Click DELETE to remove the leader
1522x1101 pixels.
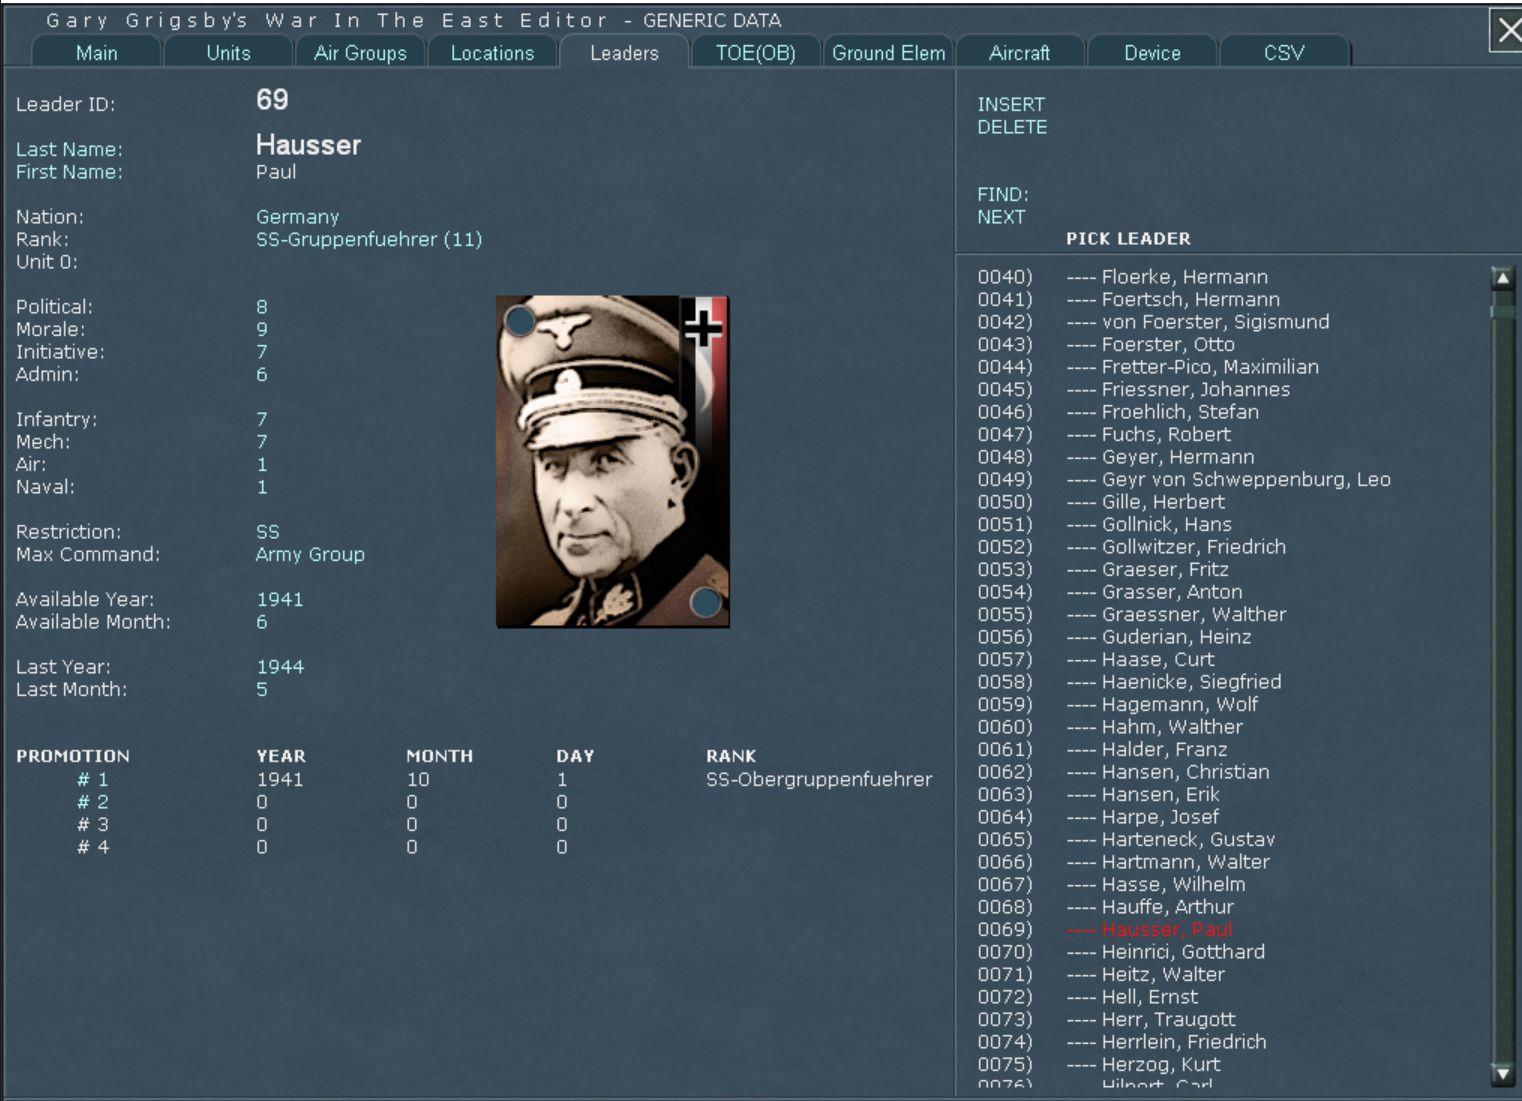coord(1012,127)
